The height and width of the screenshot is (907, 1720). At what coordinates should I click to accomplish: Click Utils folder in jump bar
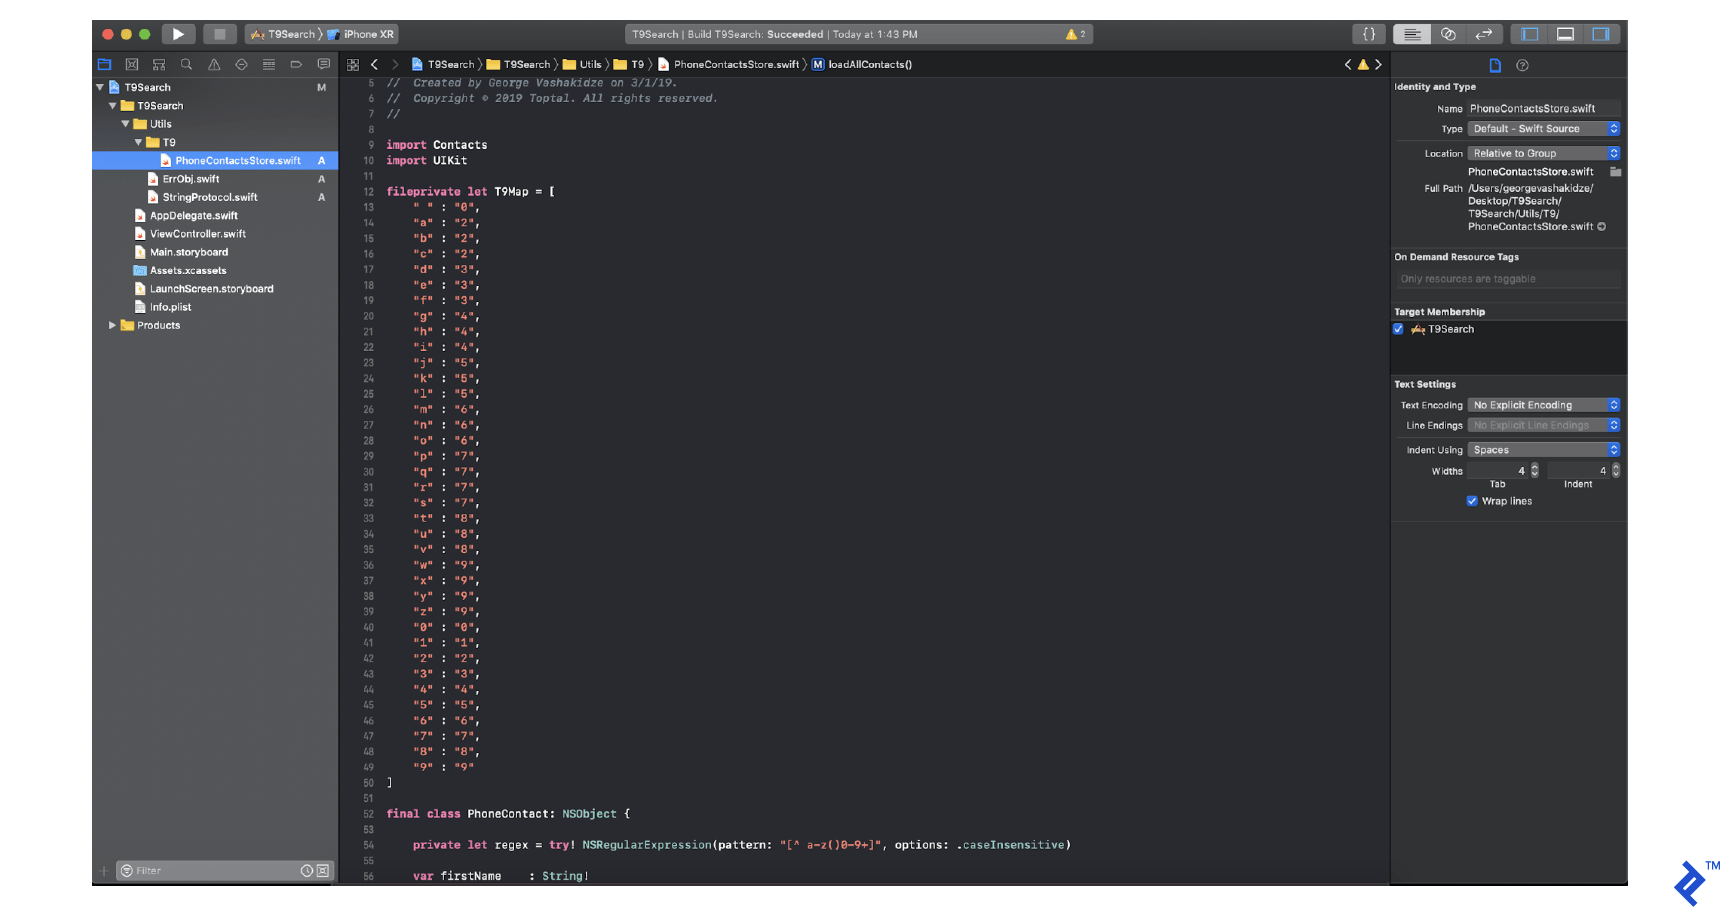pyautogui.click(x=582, y=64)
